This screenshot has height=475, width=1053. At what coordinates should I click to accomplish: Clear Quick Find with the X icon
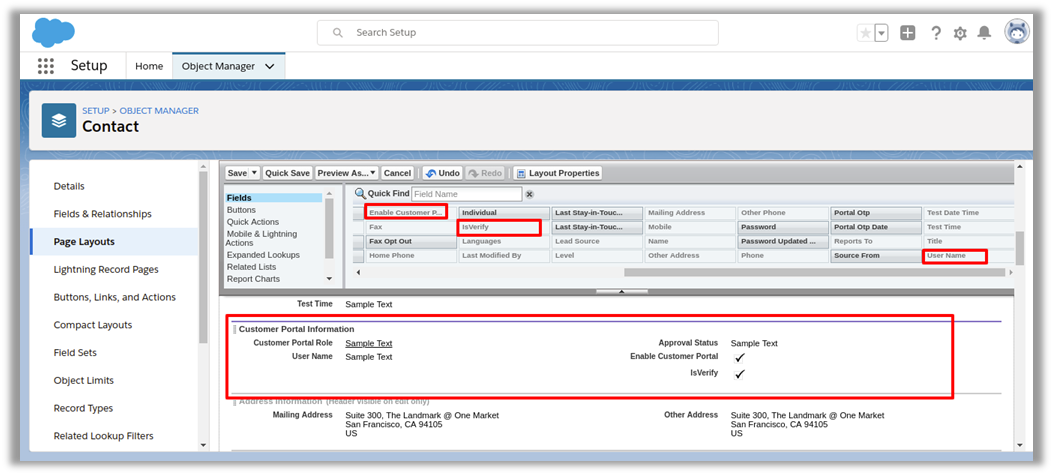tap(530, 194)
